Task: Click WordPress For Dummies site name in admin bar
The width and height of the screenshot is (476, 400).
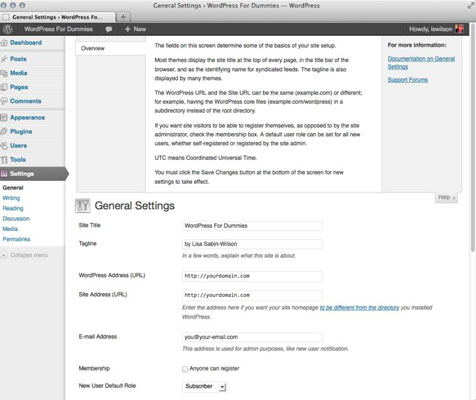Action: 58,29
